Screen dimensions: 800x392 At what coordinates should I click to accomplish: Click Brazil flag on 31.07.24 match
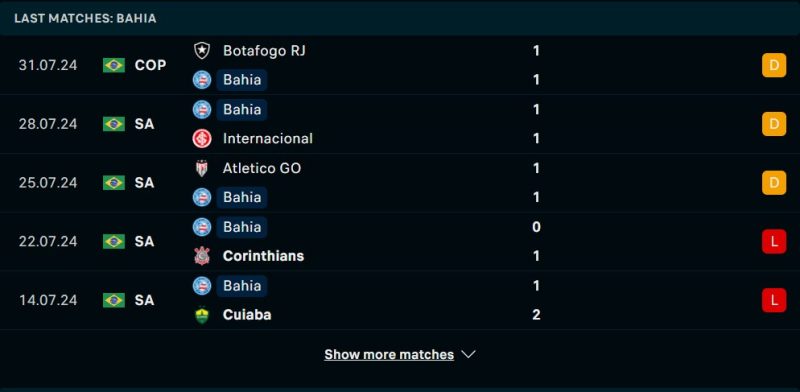[x=114, y=65]
